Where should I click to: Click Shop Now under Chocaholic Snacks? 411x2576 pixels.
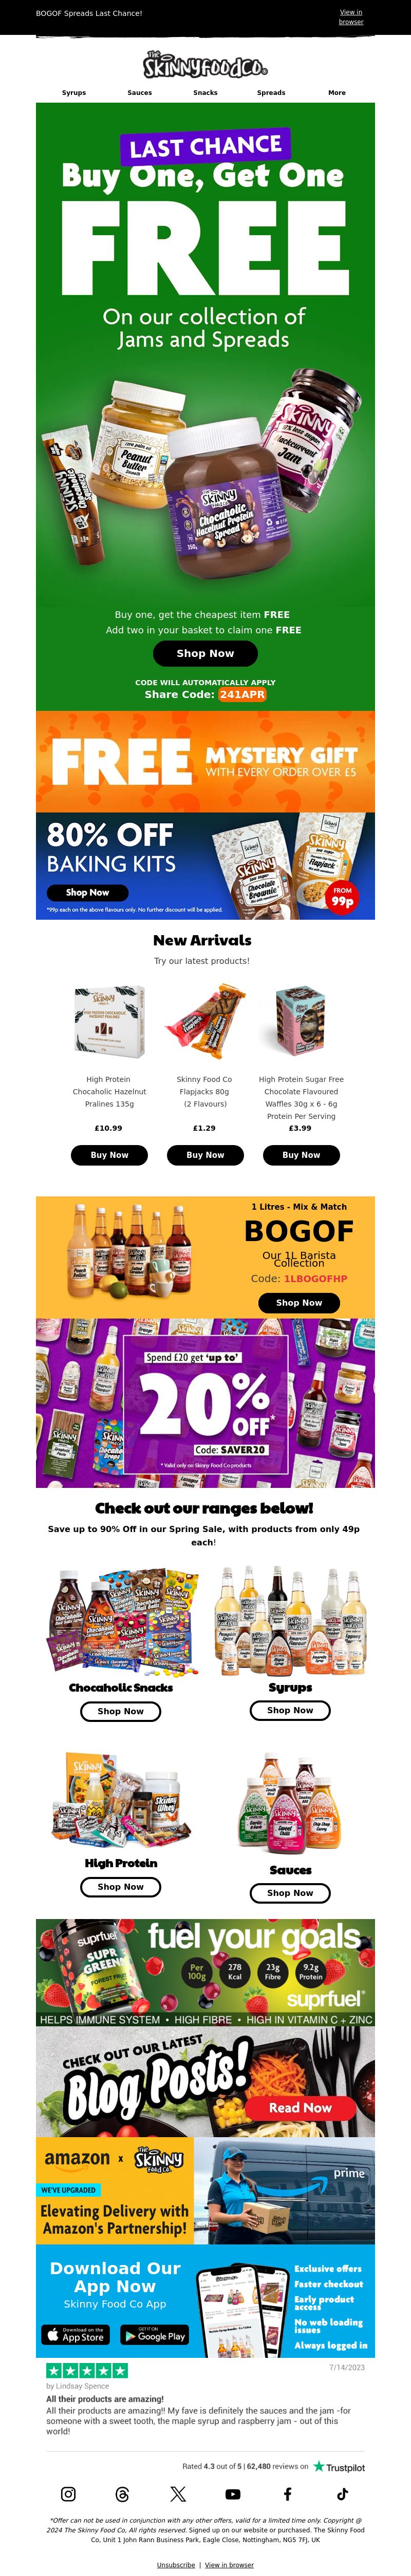(x=121, y=1711)
